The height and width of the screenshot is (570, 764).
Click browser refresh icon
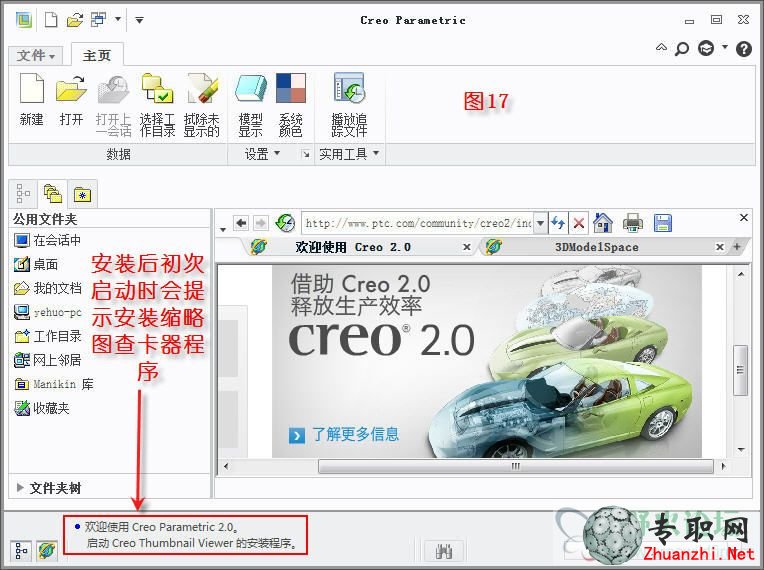coord(285,223)
